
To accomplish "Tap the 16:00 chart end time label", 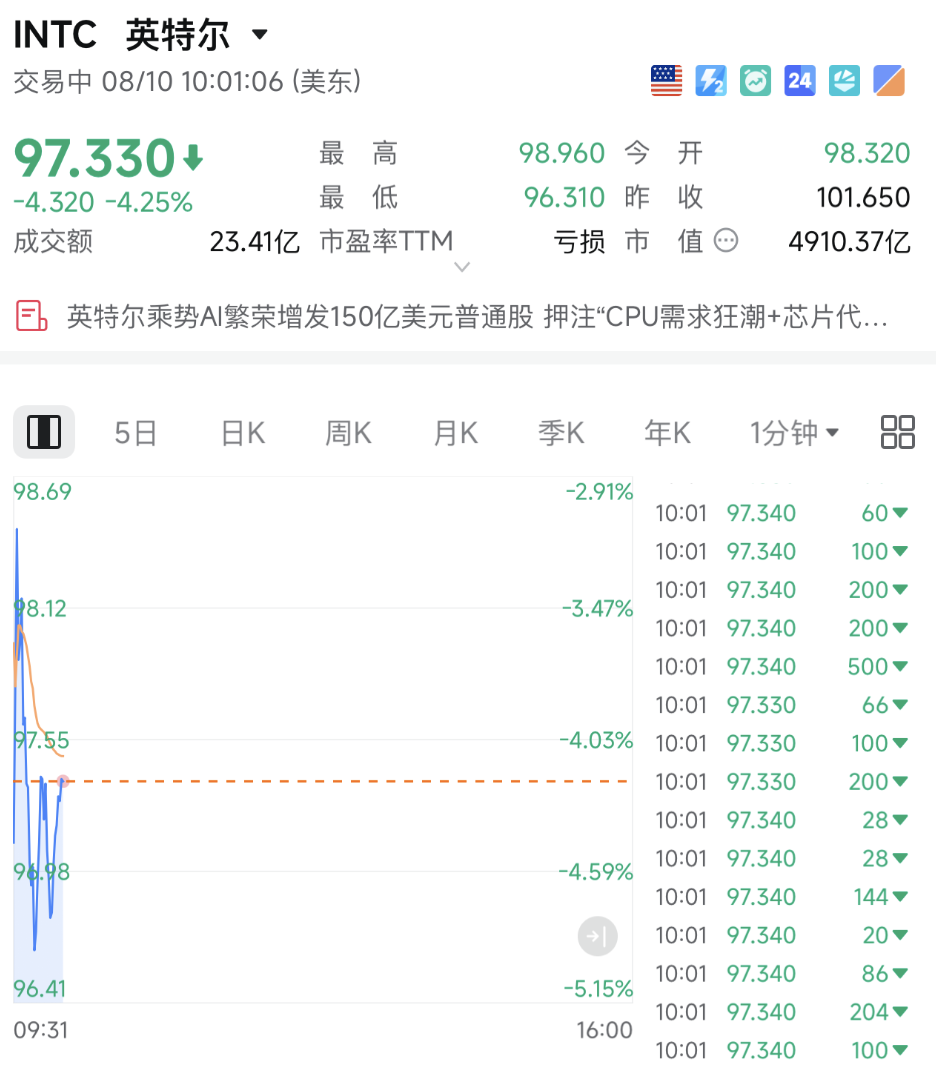I will click(604, 1030).
